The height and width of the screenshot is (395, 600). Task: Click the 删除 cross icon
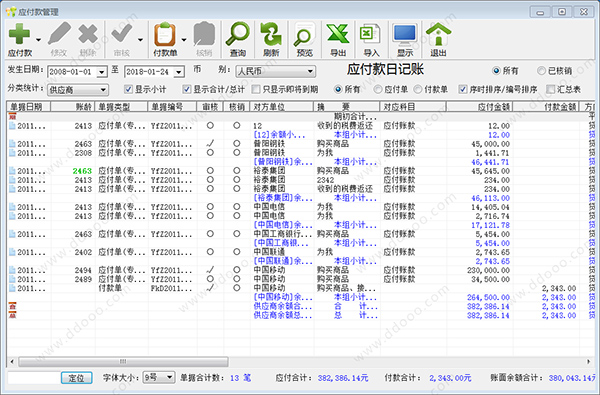(88, 34)
